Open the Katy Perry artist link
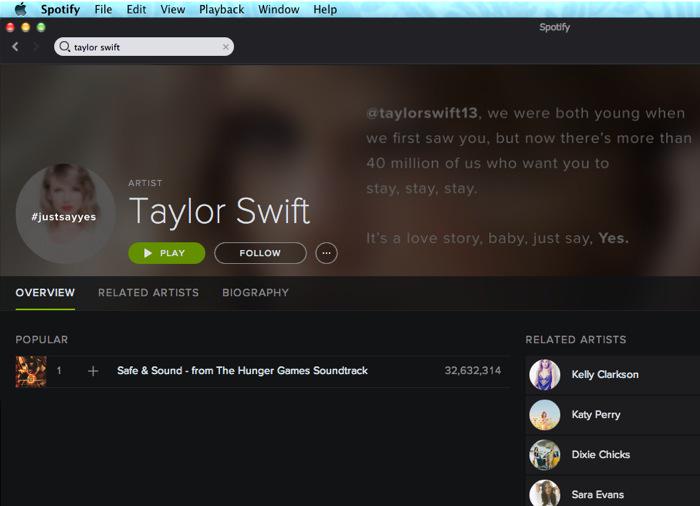Image resolution: width=700 pixels, height=506 pixels. coord(596,414)
